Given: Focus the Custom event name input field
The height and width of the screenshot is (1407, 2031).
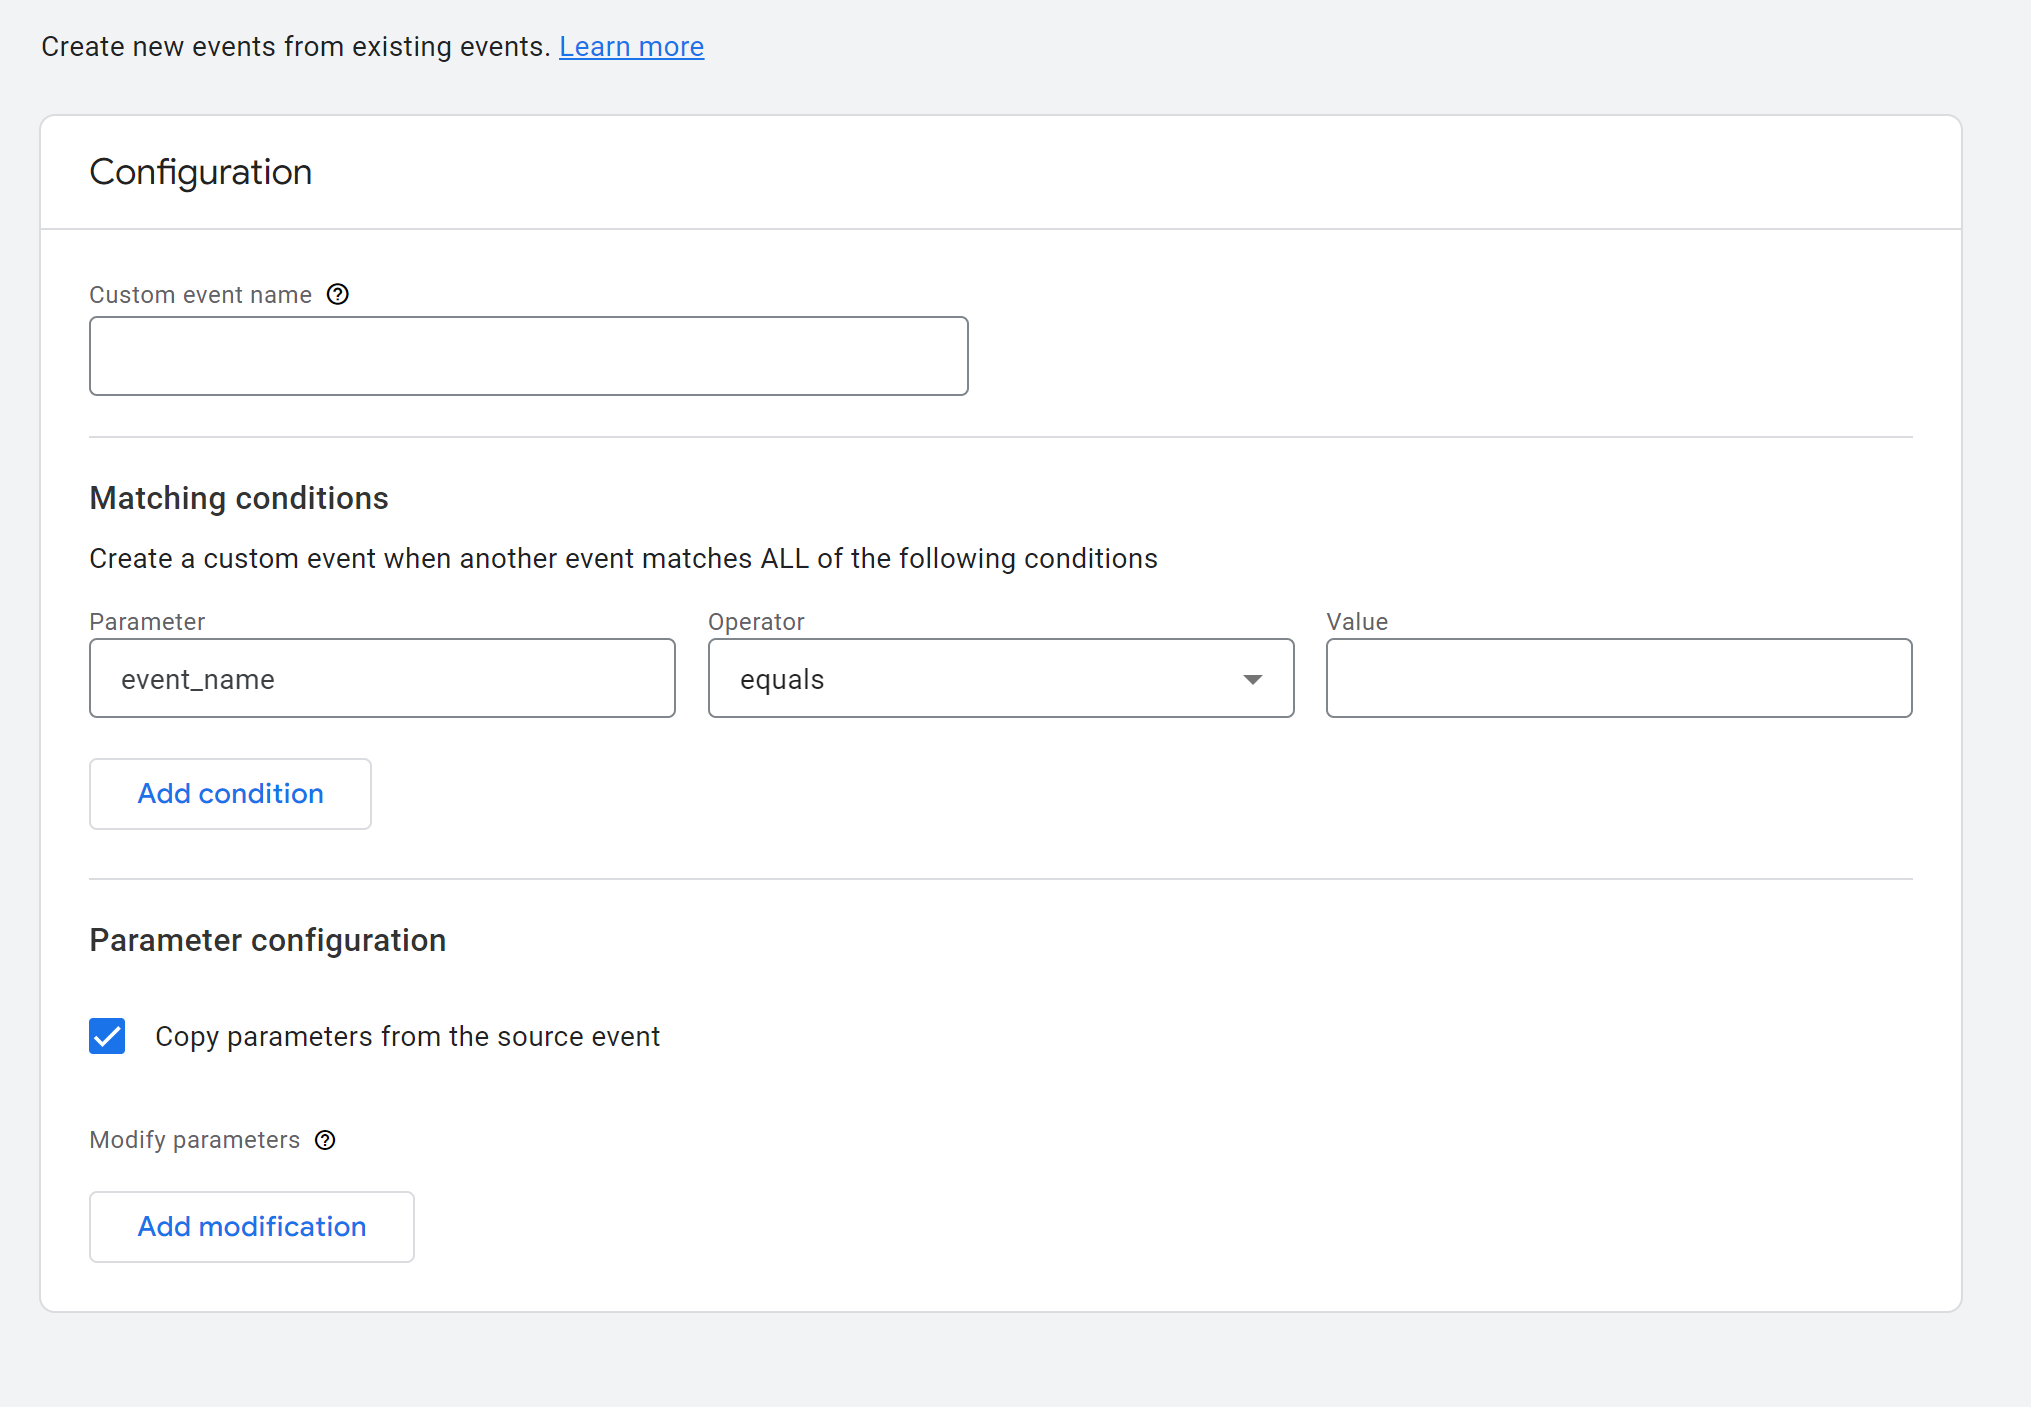Looking at the screenshot, I should tap(528, 356).
